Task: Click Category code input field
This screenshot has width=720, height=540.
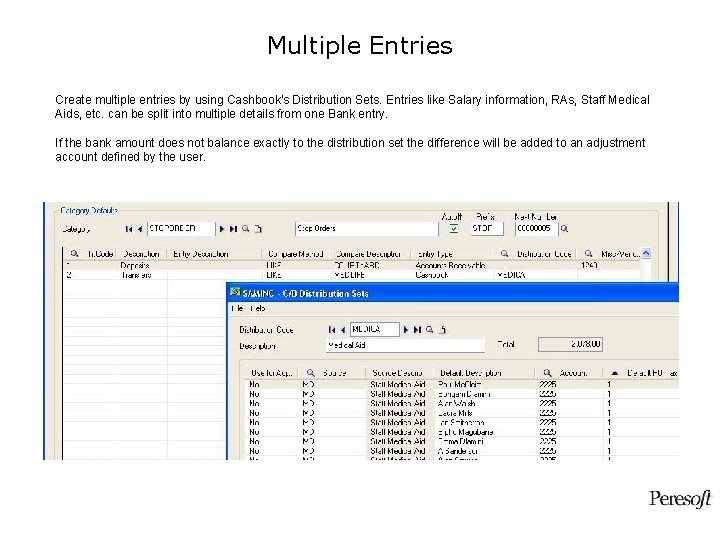Action: tap(181, 229)
